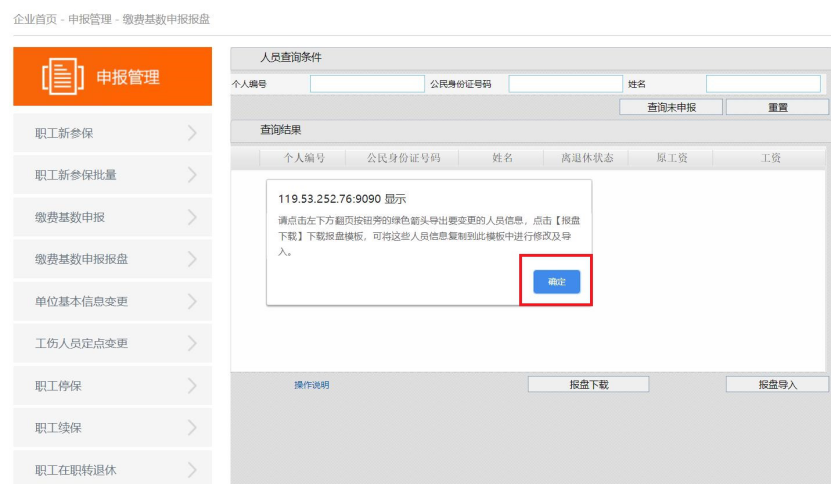832x484 pixels.
Task: Click the 报盘下载 button
Action: pos(588,384)
